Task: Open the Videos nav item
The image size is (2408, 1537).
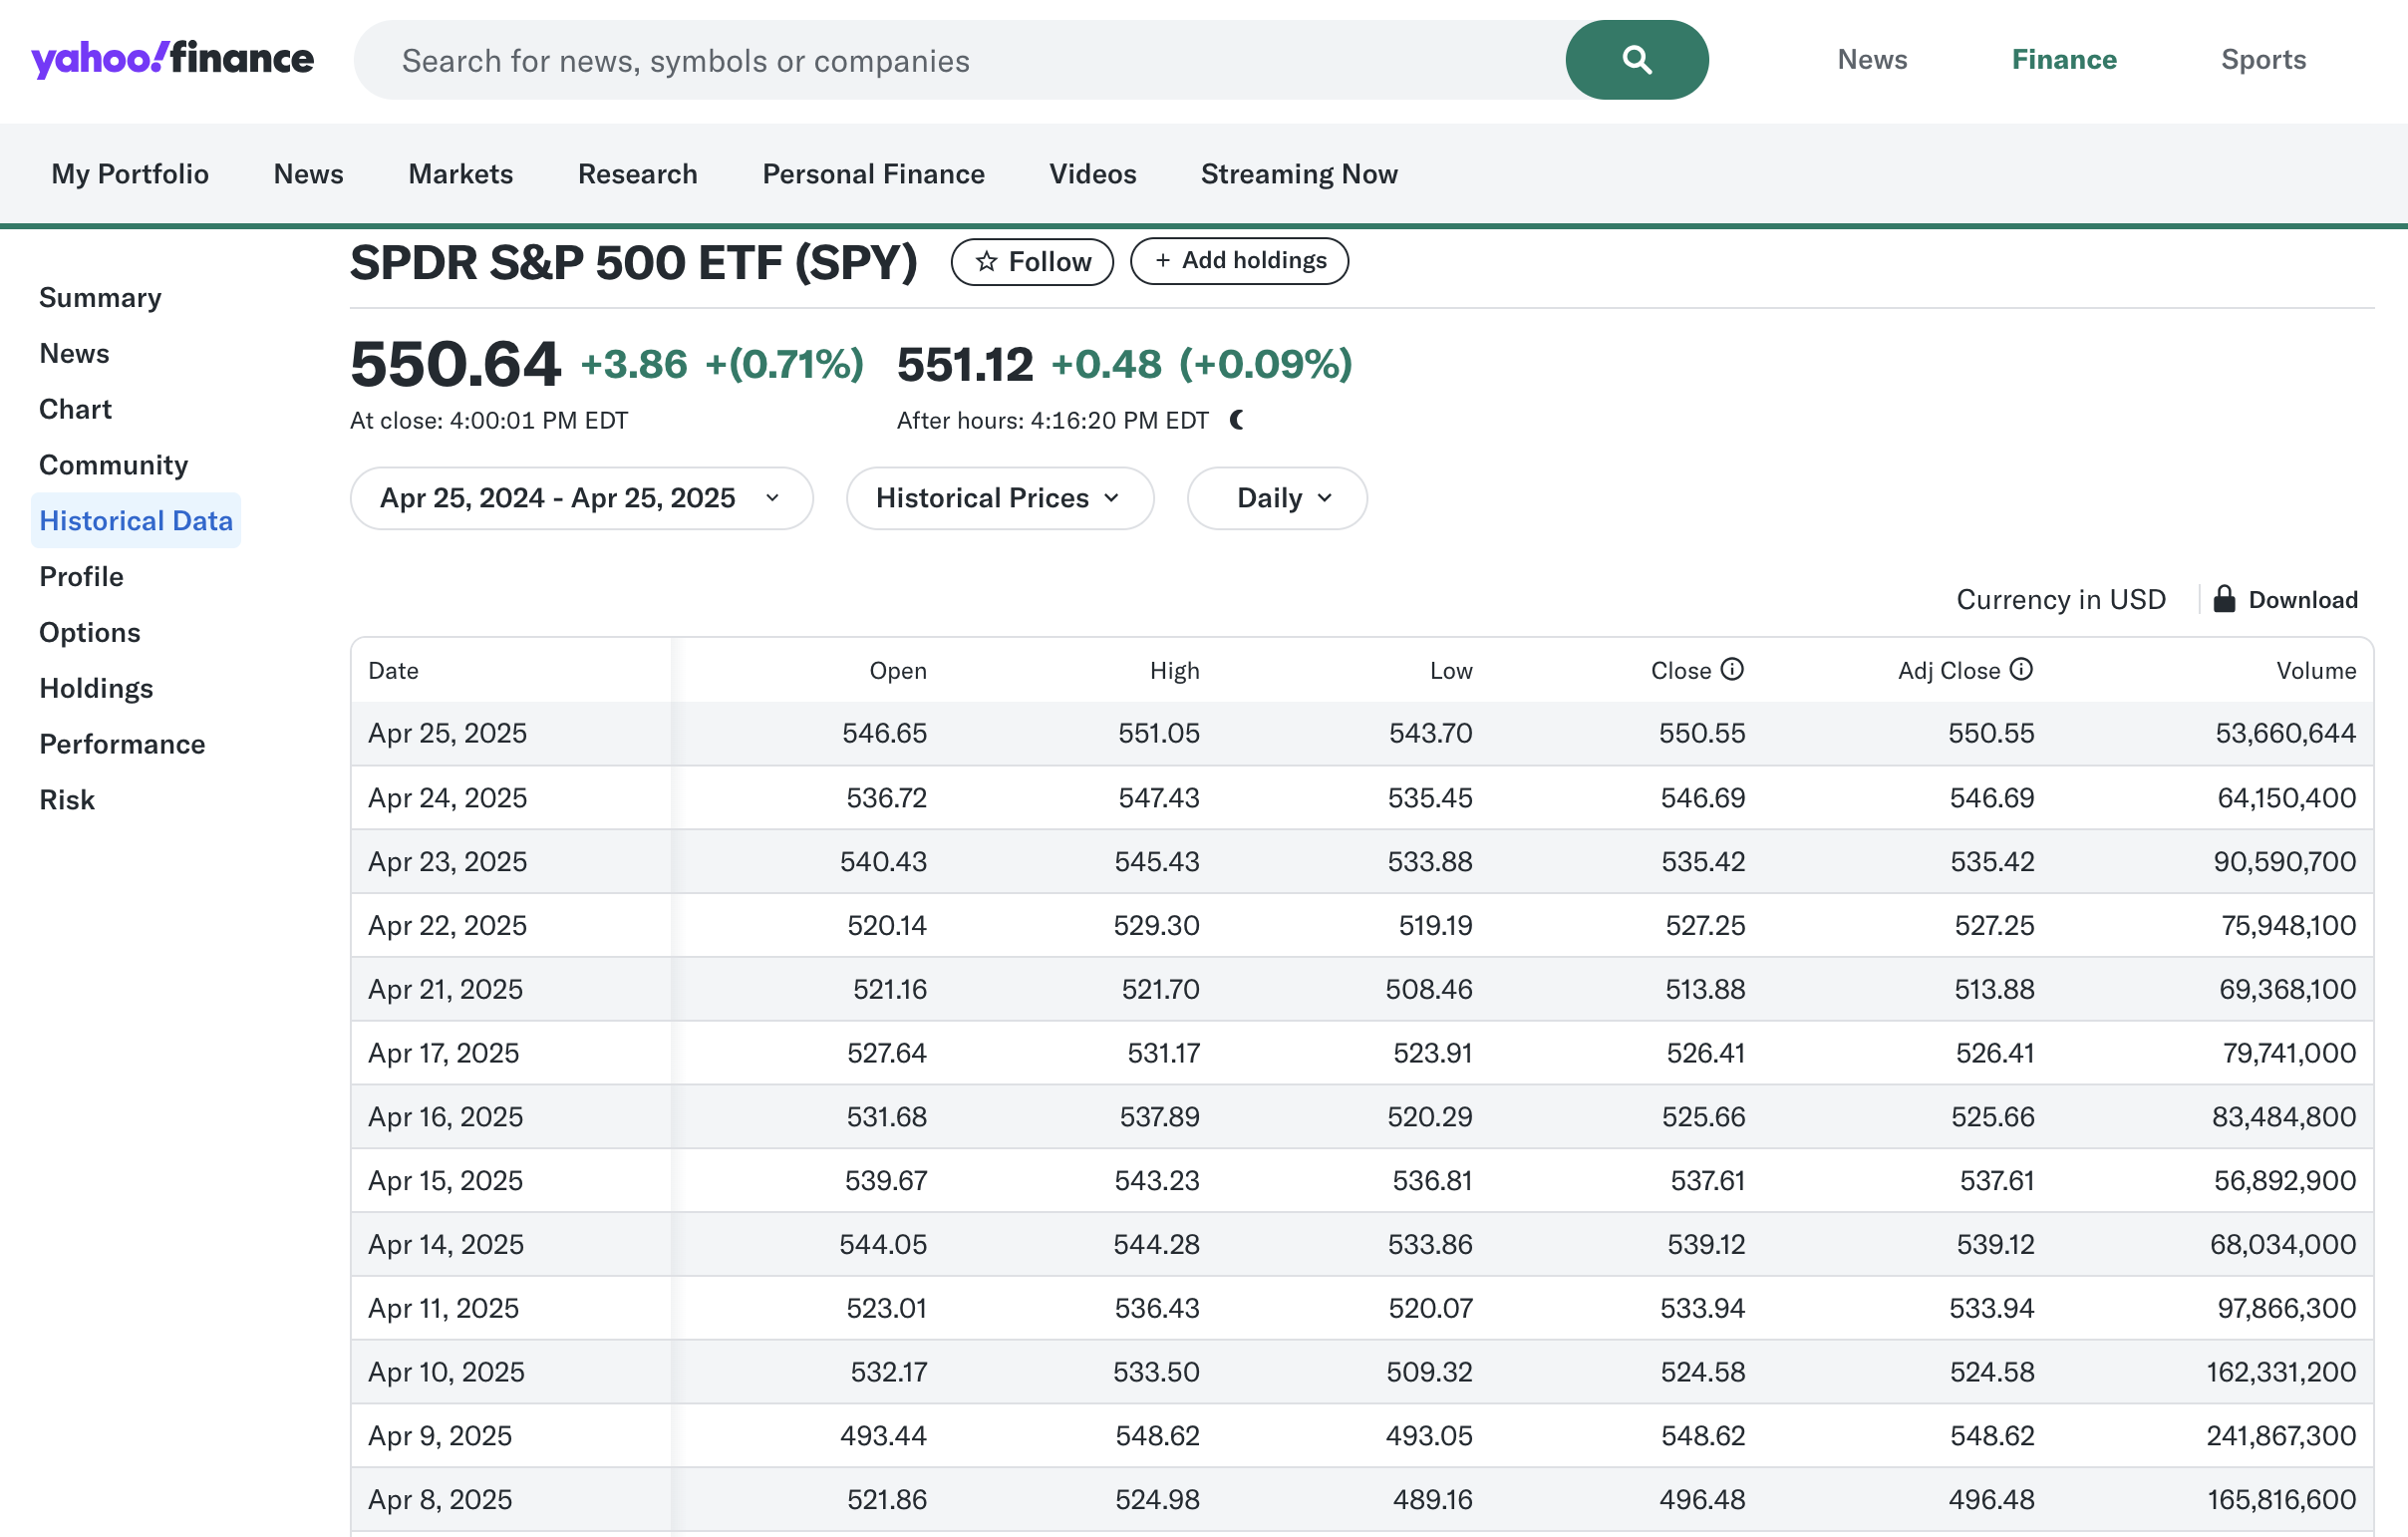Action: [x=1092, y=174]
